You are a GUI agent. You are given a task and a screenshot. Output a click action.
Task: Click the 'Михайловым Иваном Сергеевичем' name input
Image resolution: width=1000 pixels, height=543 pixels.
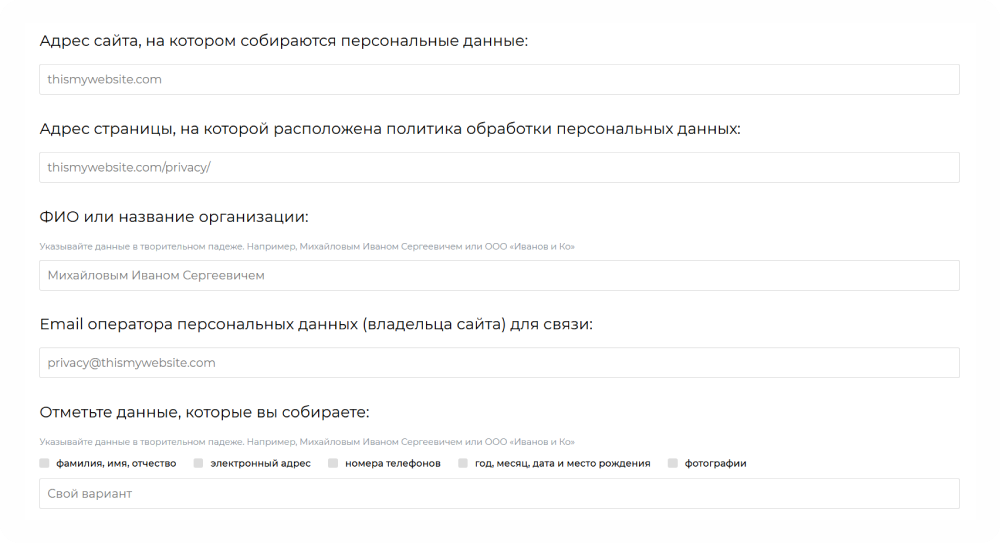(x=499, y=276)
